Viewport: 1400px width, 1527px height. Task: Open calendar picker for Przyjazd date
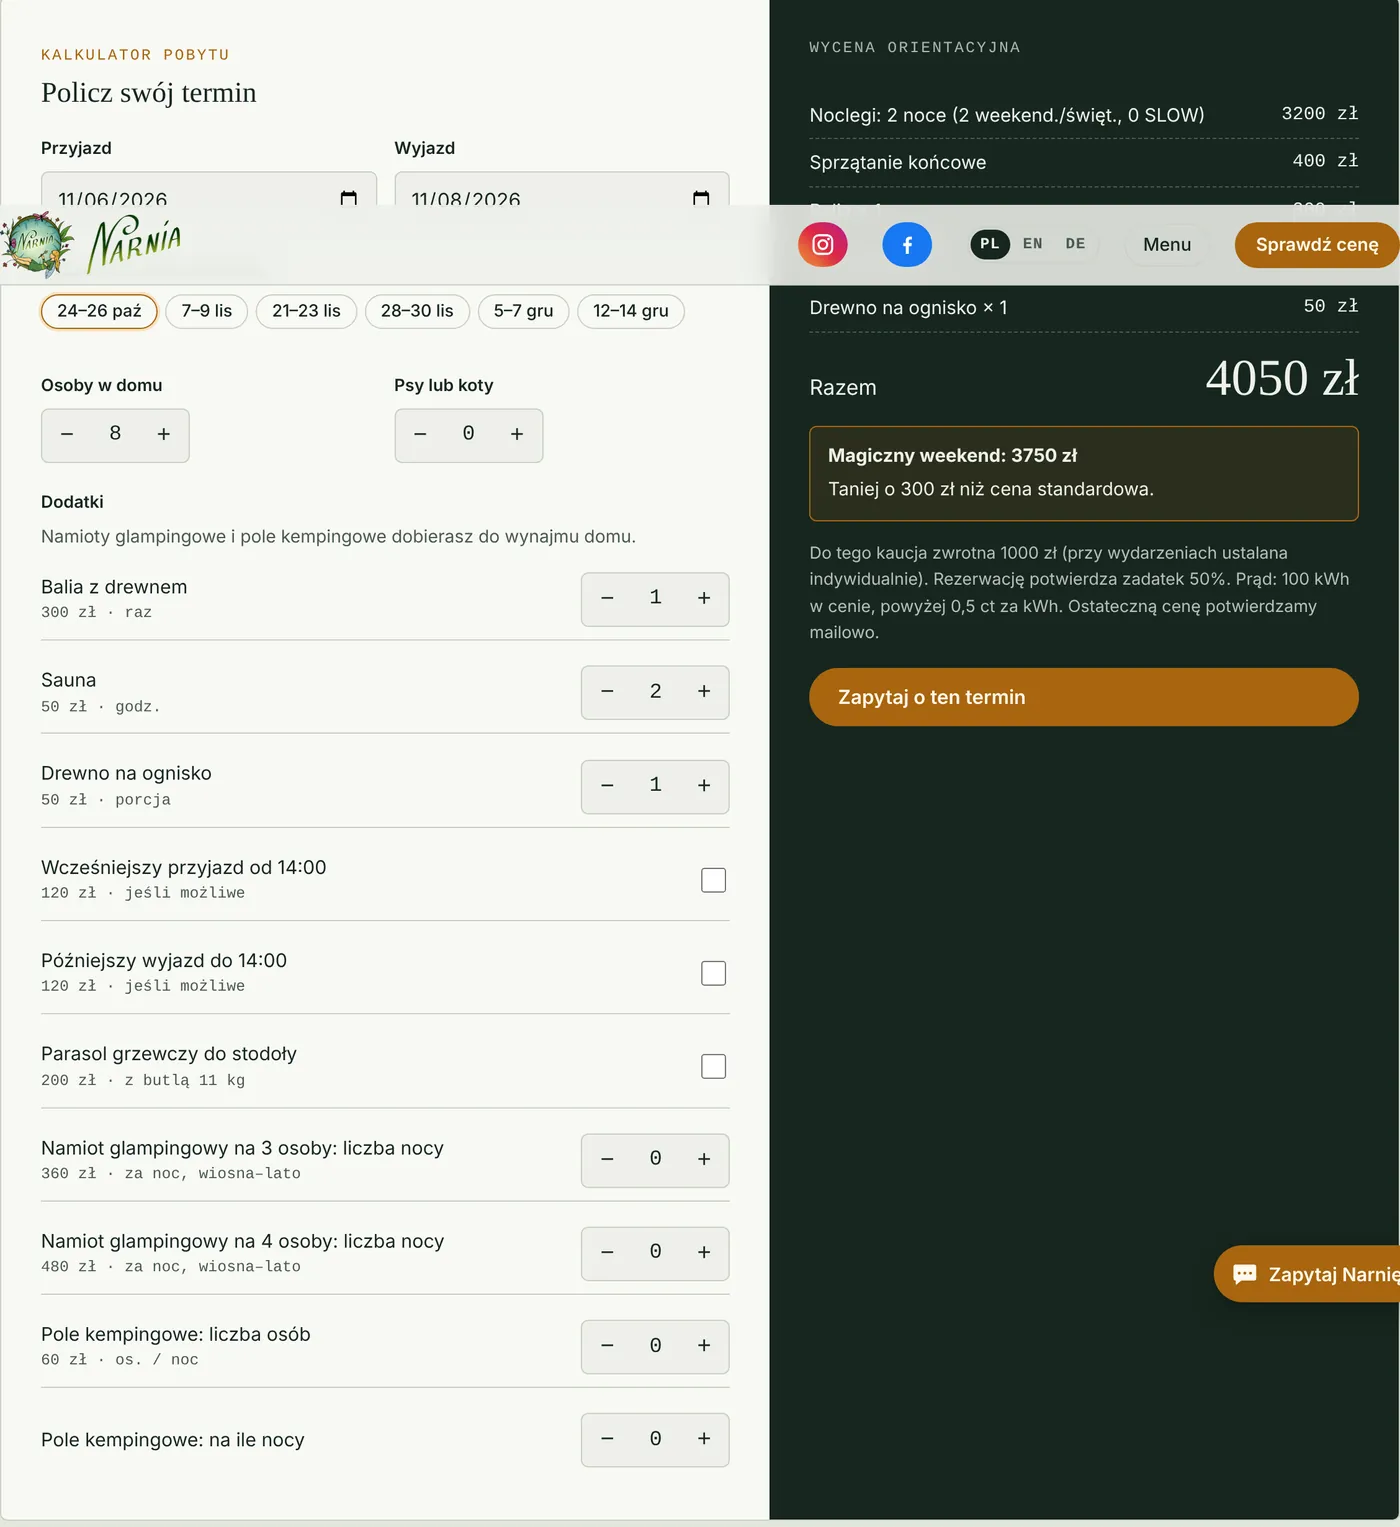pyautogui.click(x=348, y=198)
